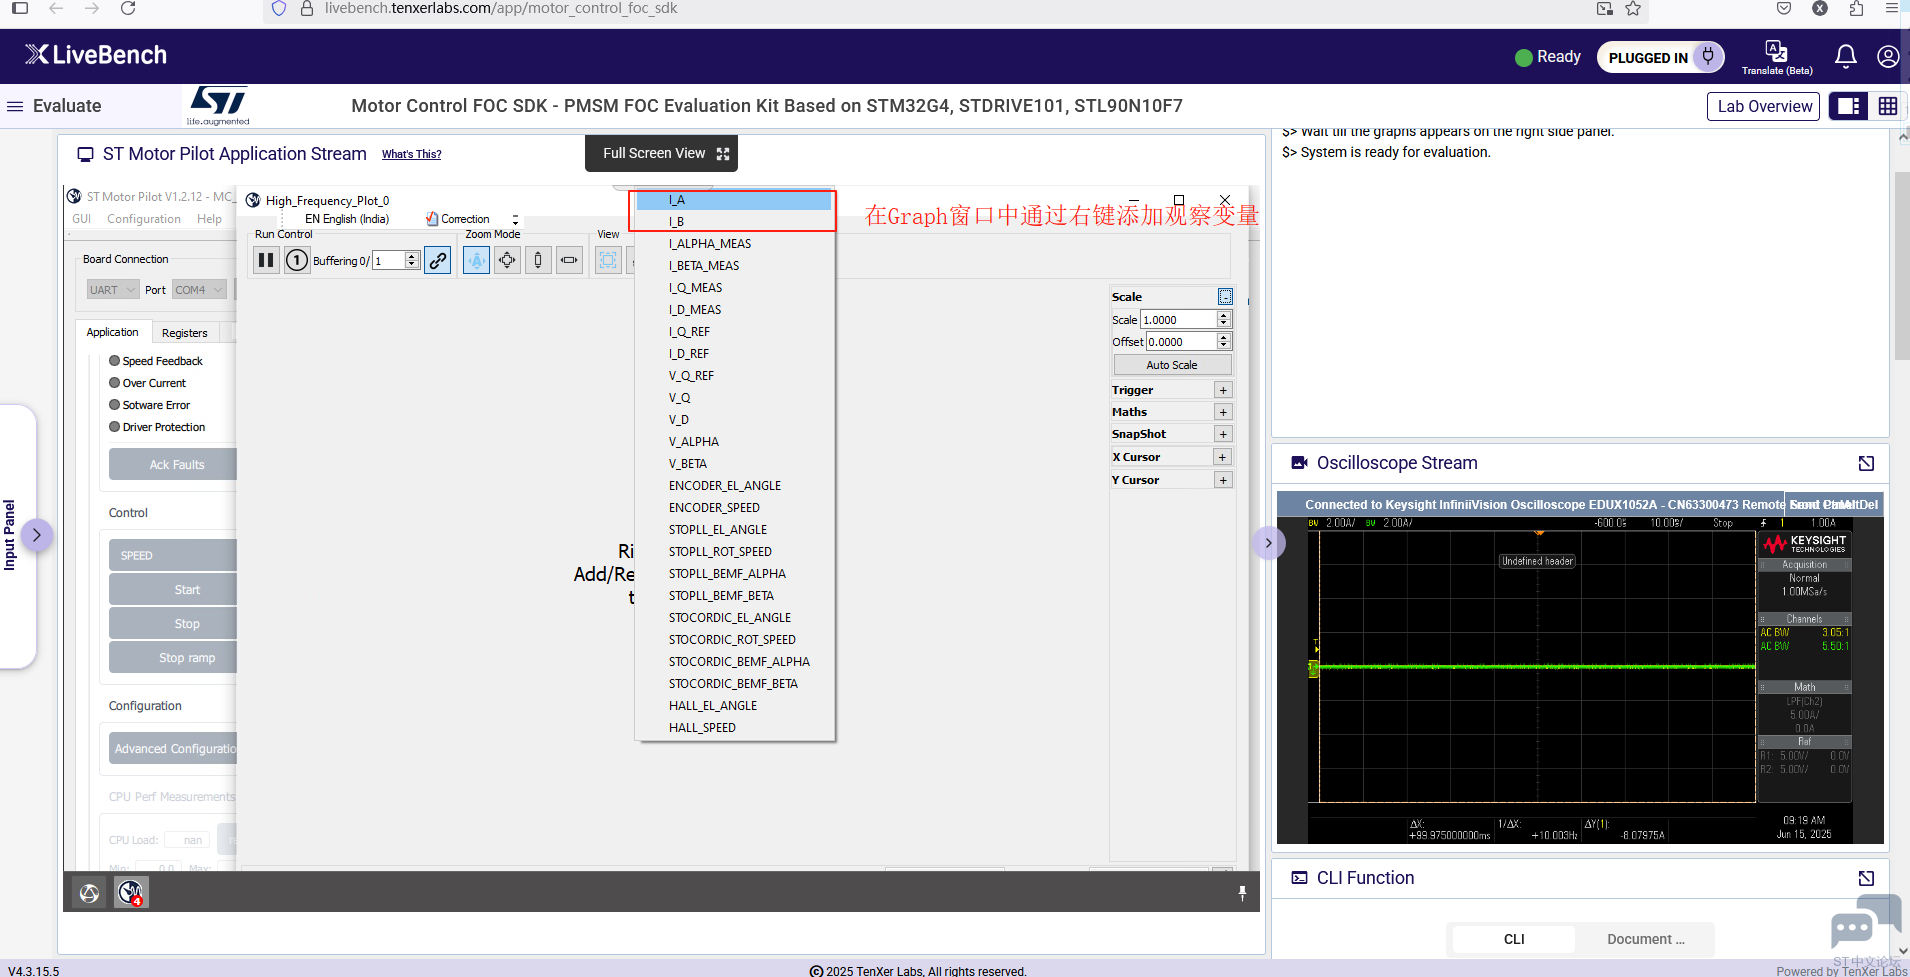This screenshot has height=977, width=1910.
Task: Open the Lab Overview button
Action: click(x=1764, y=106)
